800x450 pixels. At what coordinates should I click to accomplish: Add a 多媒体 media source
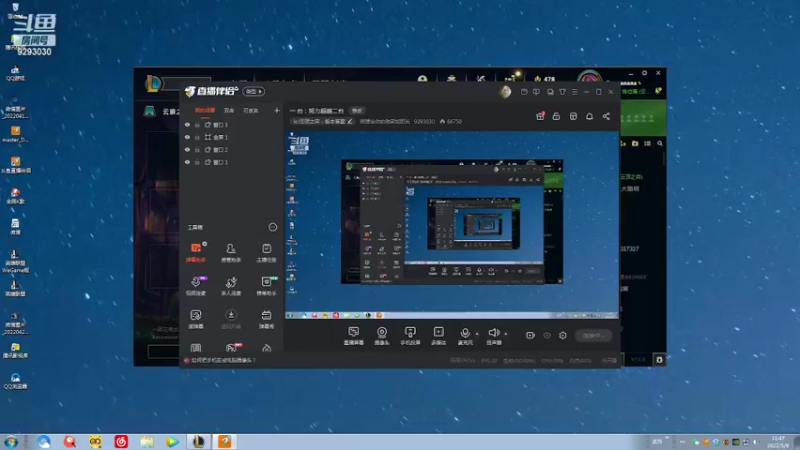coord(438,336)
